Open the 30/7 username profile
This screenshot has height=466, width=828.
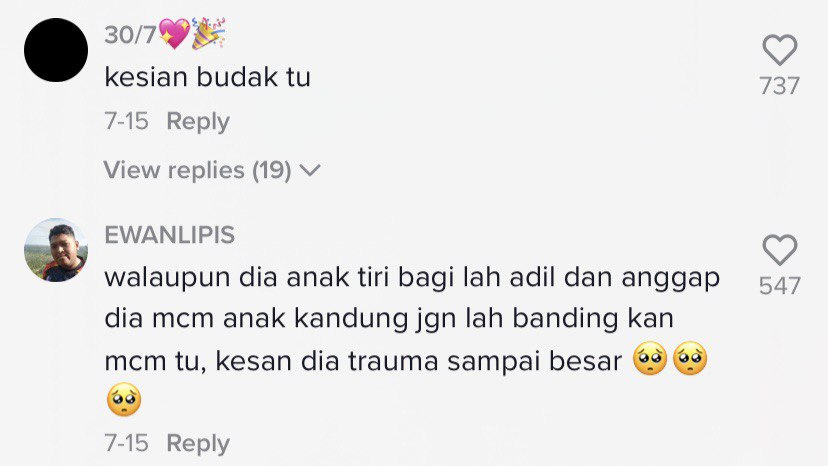tap(165, 34)
